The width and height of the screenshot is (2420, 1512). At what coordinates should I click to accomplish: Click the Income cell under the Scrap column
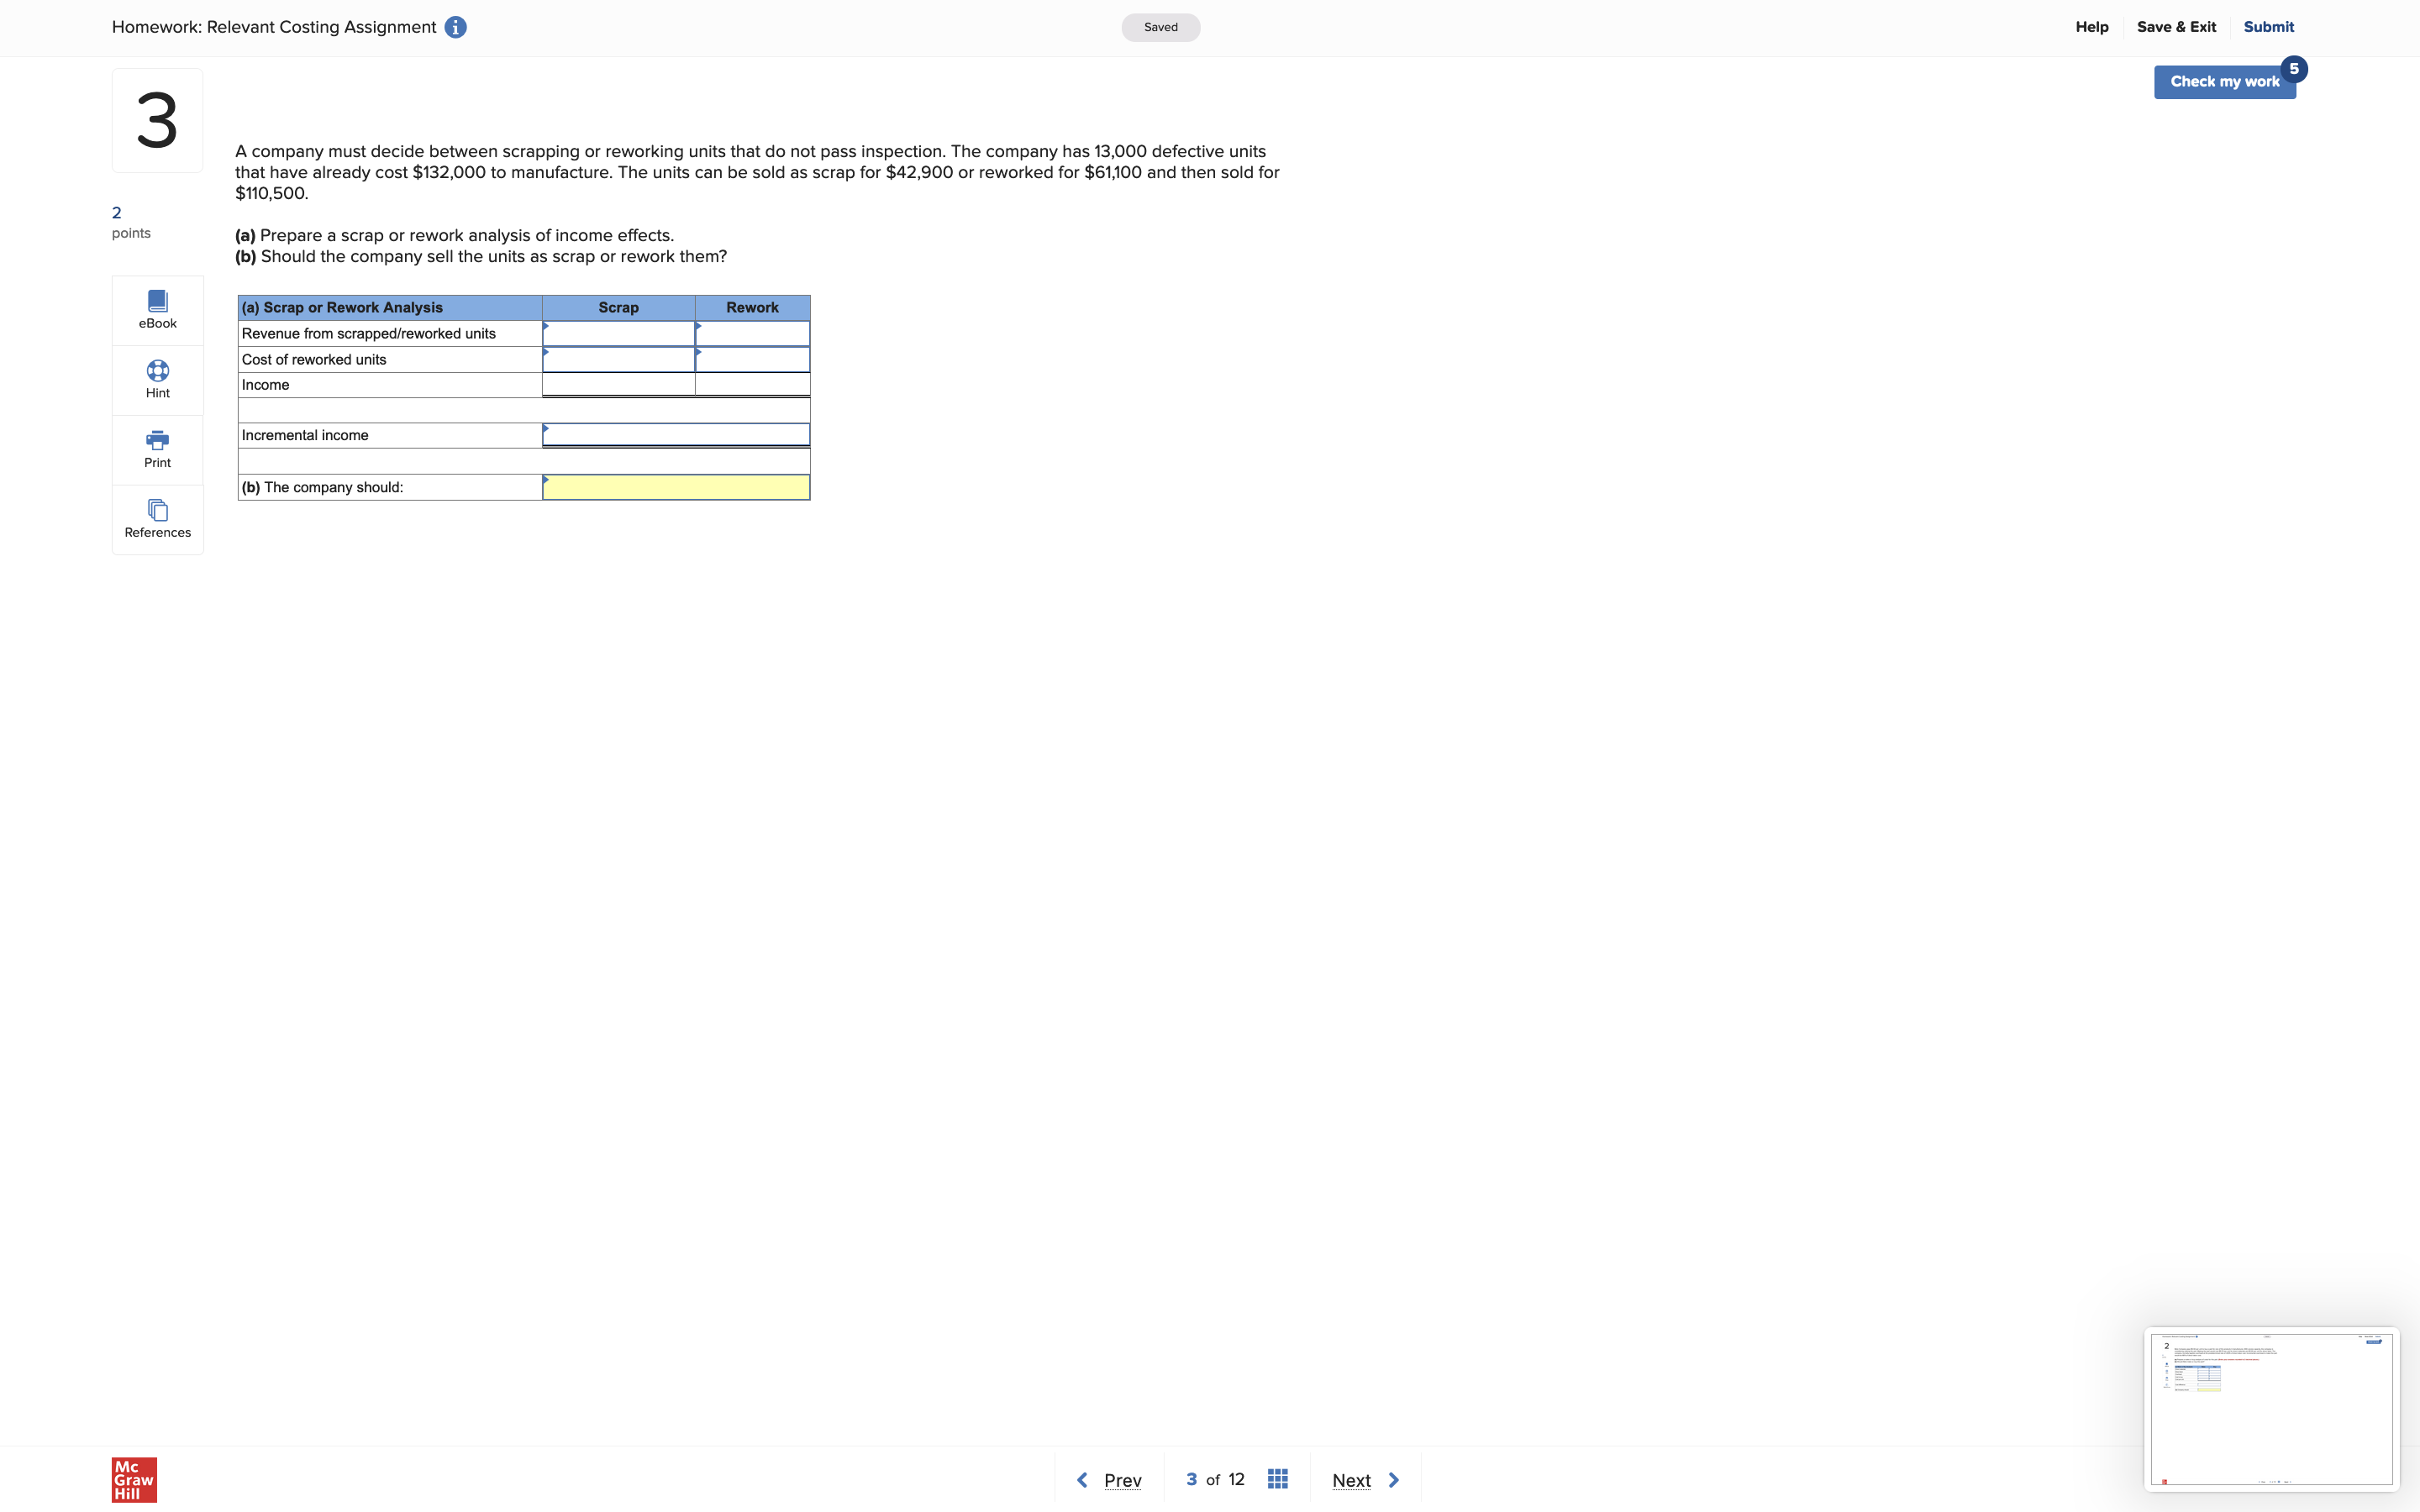coord(618,384)
